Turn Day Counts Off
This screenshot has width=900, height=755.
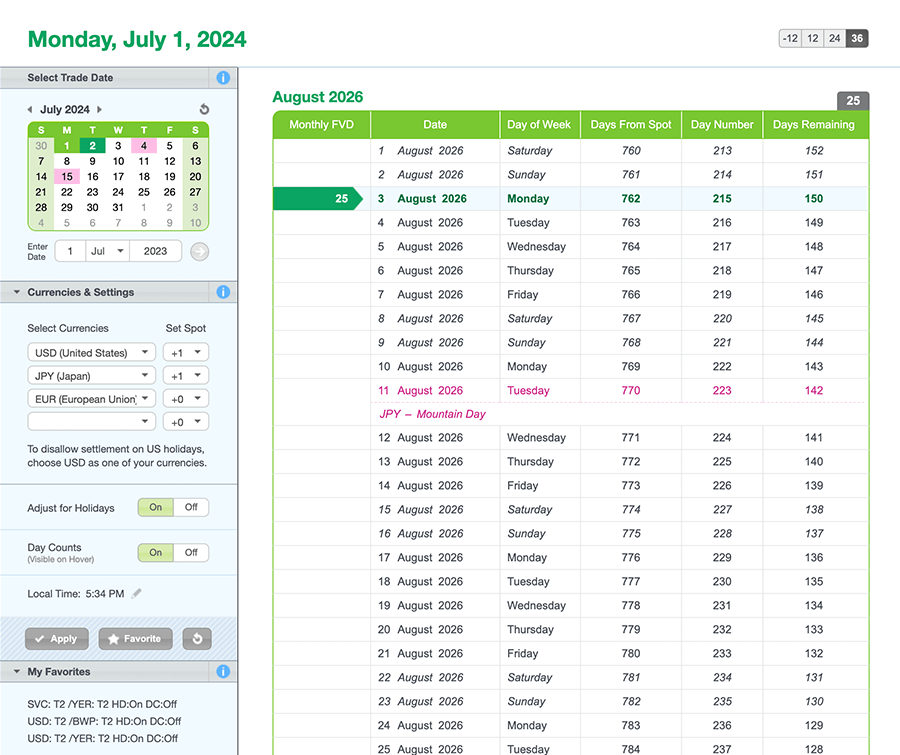point(191,552)
